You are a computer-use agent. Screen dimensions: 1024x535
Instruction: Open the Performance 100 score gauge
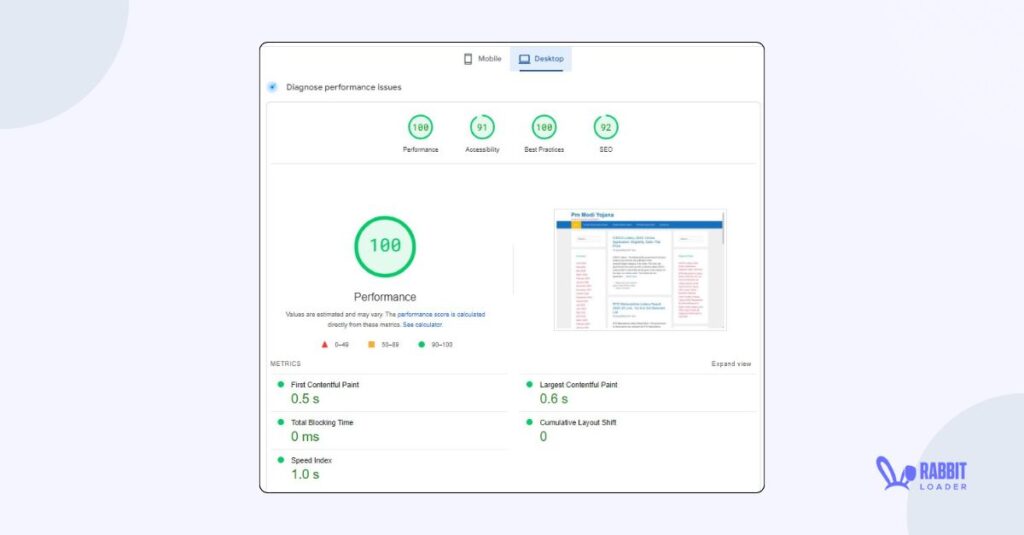coord(421,127)
